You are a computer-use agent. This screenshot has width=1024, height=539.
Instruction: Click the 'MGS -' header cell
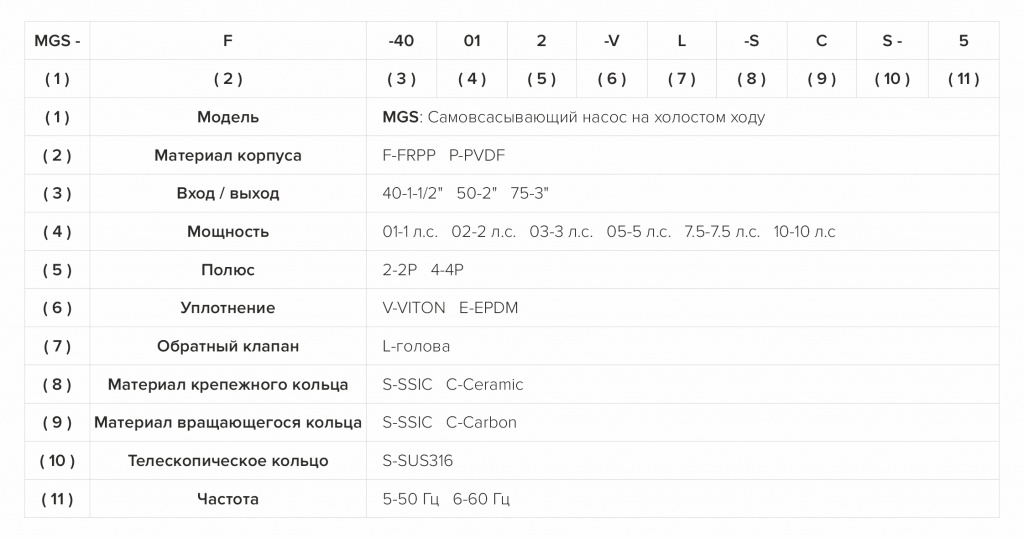click(x=57, y=41)
